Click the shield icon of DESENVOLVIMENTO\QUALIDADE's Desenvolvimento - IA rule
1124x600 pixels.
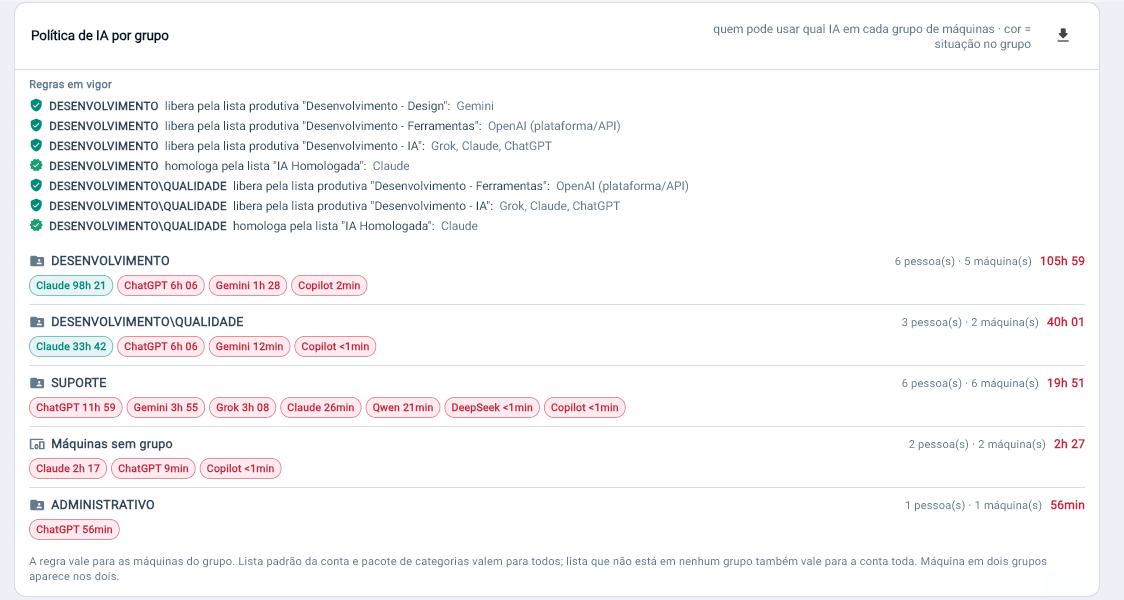coord(36,206)
